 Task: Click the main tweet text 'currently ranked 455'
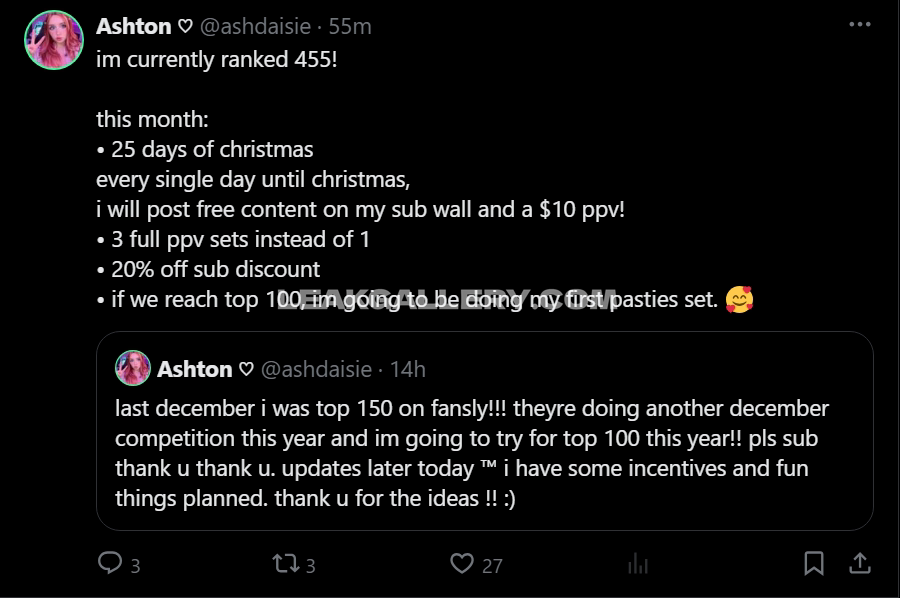pos(216,59)
